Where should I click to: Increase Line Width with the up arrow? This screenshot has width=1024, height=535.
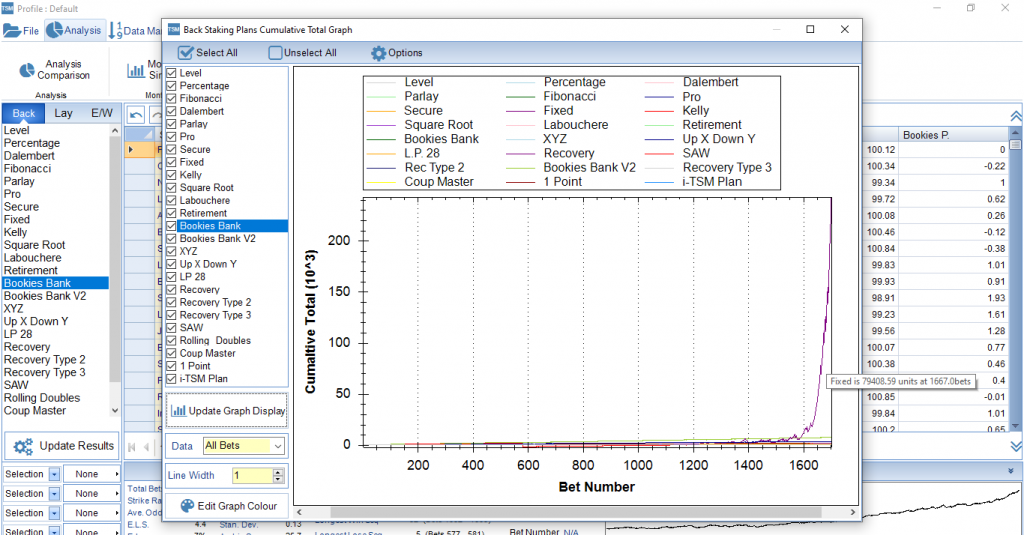[x=279, y=472]
